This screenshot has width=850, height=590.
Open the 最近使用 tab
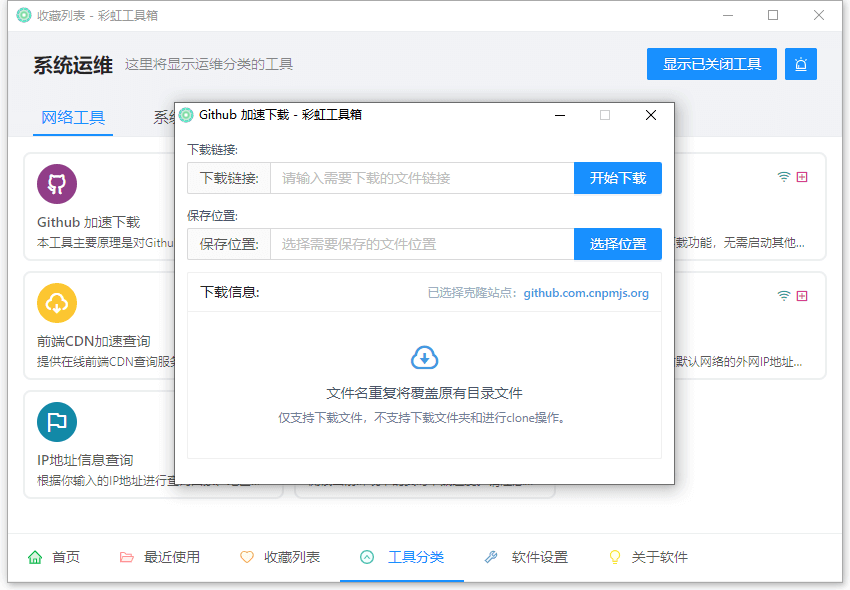[159, 557]
